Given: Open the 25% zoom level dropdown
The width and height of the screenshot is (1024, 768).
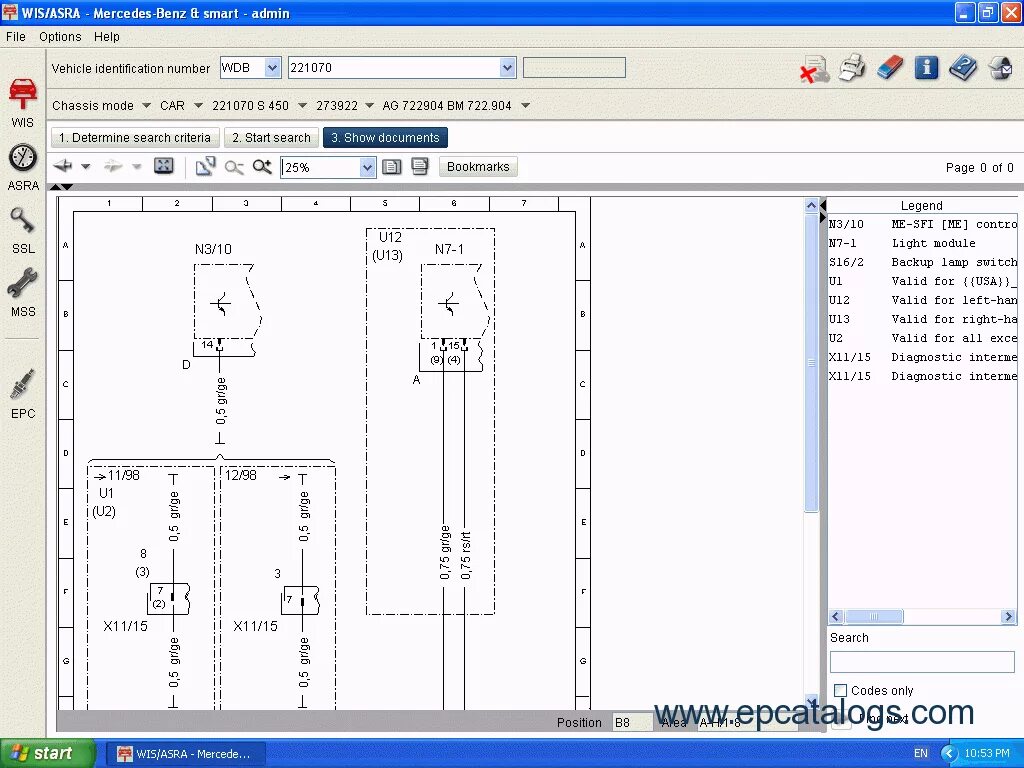Looking at the screenshot, I should tap(367, 167).
